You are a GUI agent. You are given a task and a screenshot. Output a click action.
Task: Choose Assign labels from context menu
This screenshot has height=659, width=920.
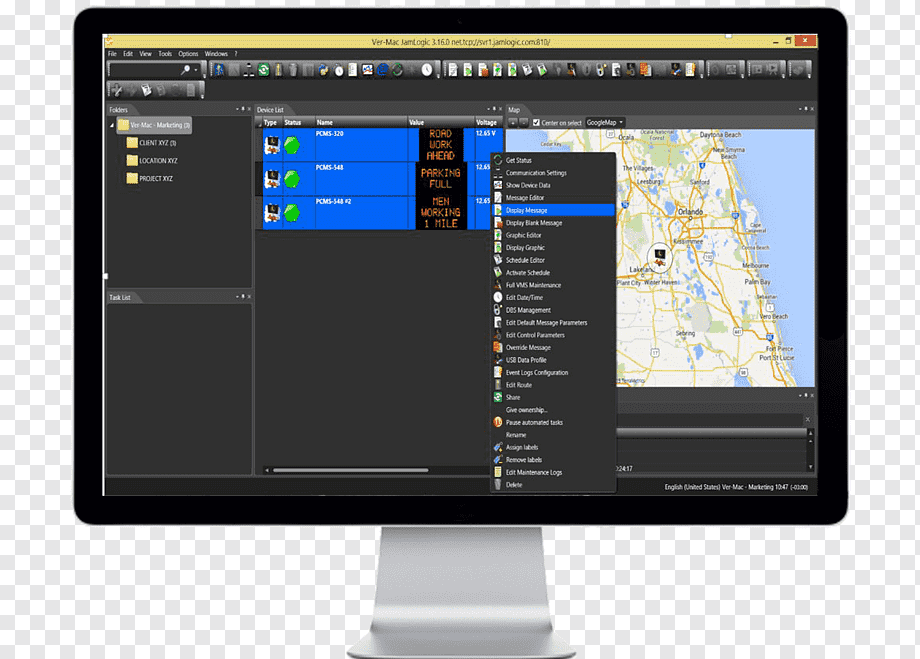553,447
